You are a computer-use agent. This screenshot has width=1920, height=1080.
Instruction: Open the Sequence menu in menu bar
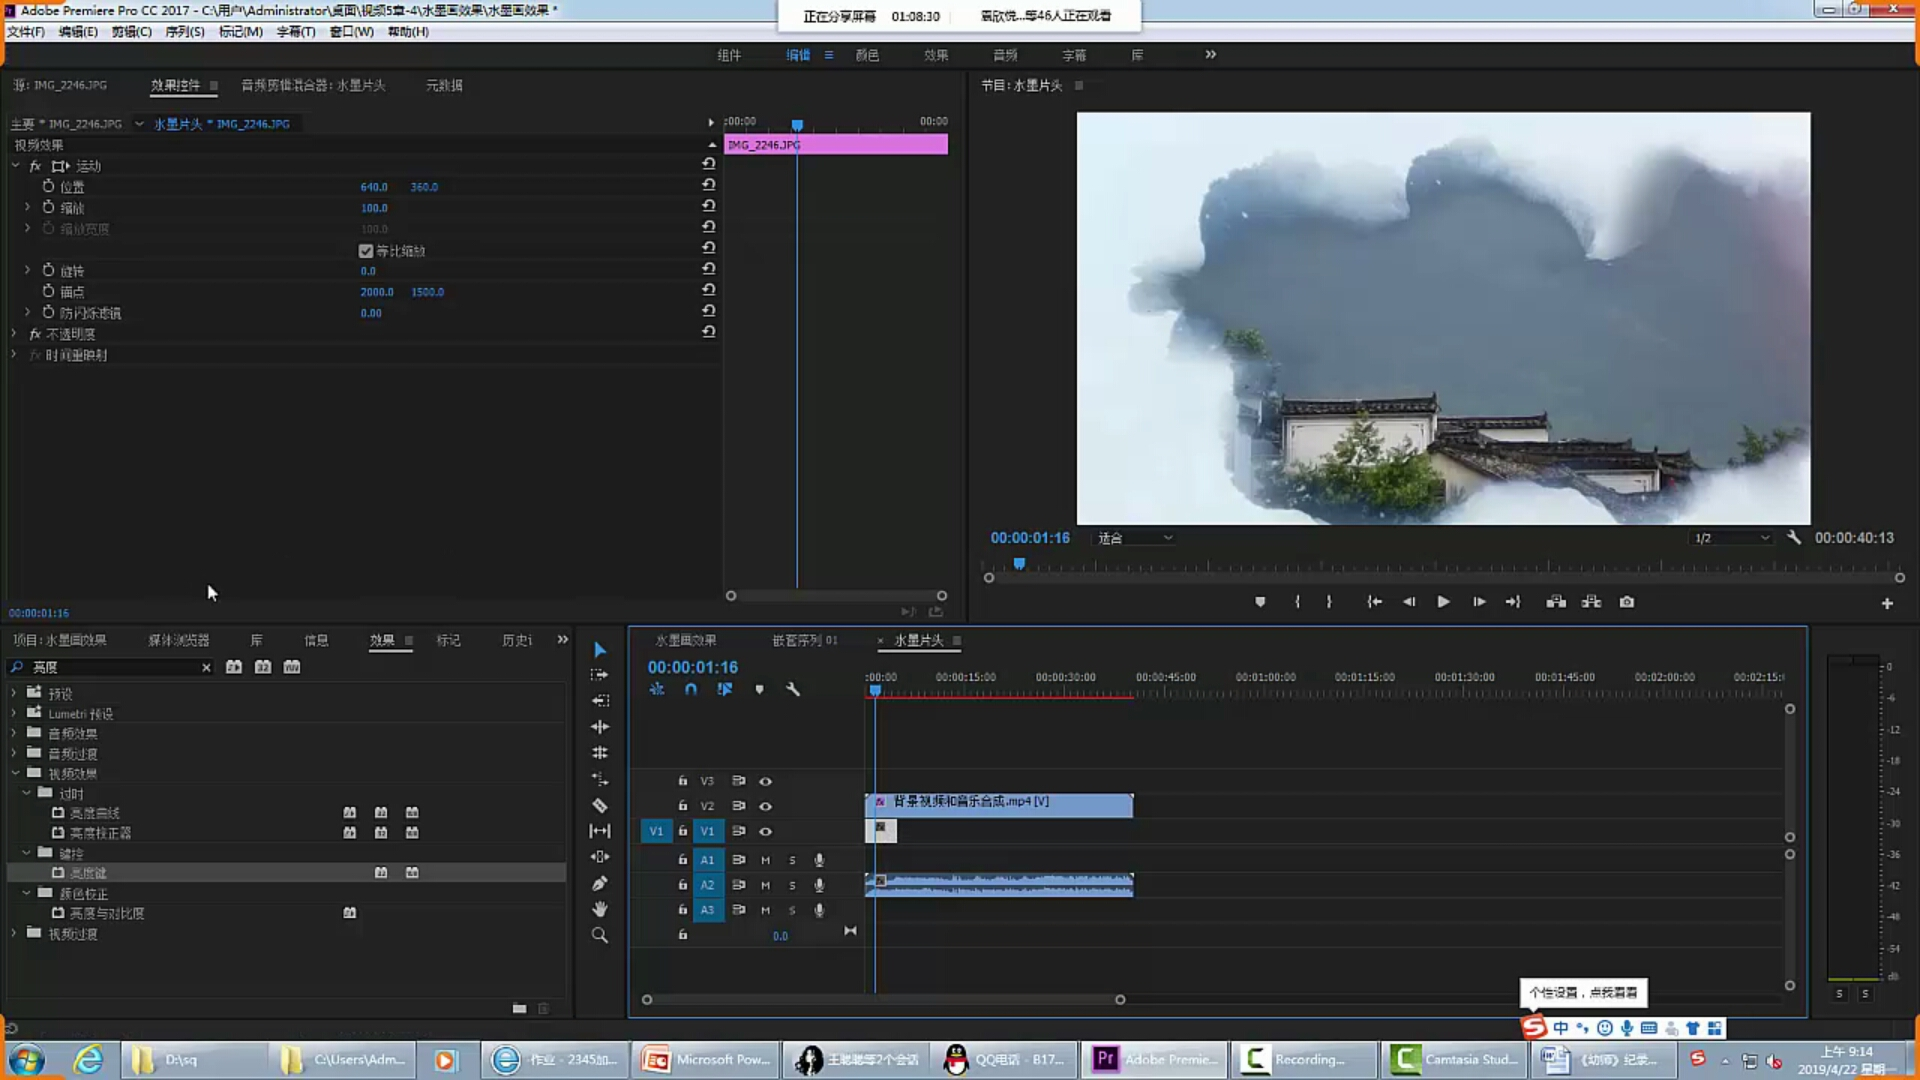[184, 31]
